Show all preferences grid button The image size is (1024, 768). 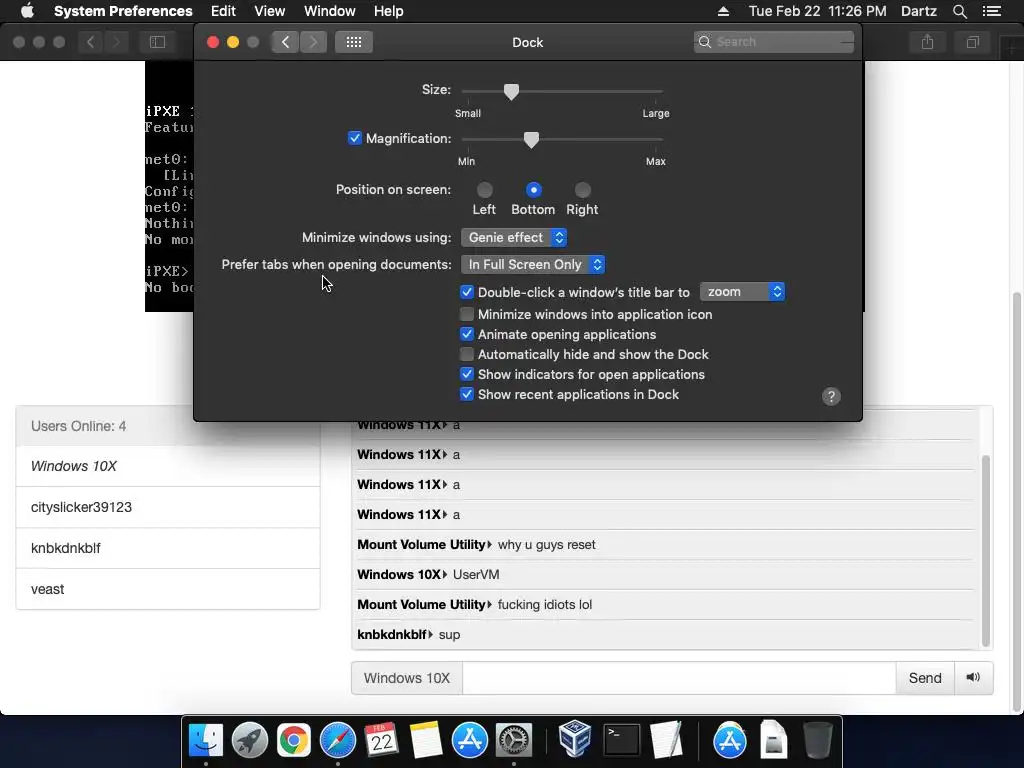click(x=354, y=42)
